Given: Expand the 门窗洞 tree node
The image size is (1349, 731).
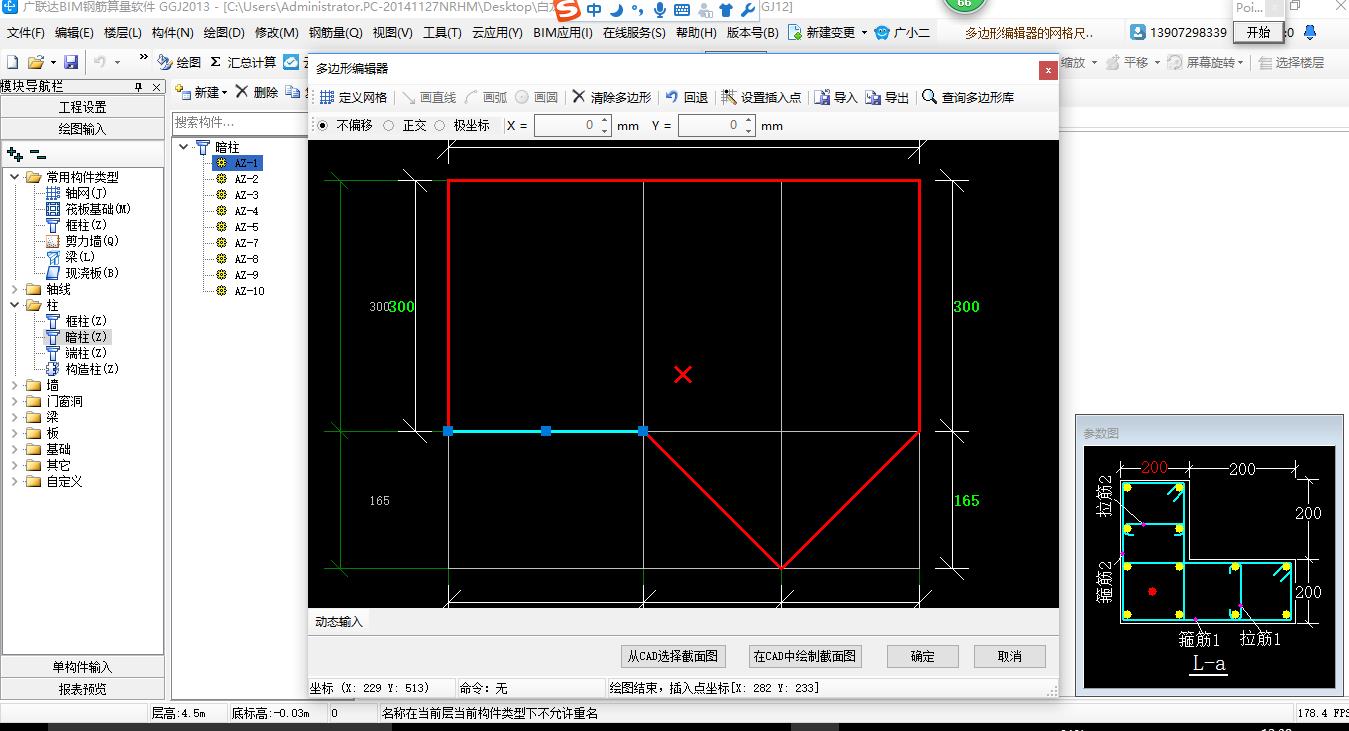Looking at the screenshot, I should pos(14,401).
